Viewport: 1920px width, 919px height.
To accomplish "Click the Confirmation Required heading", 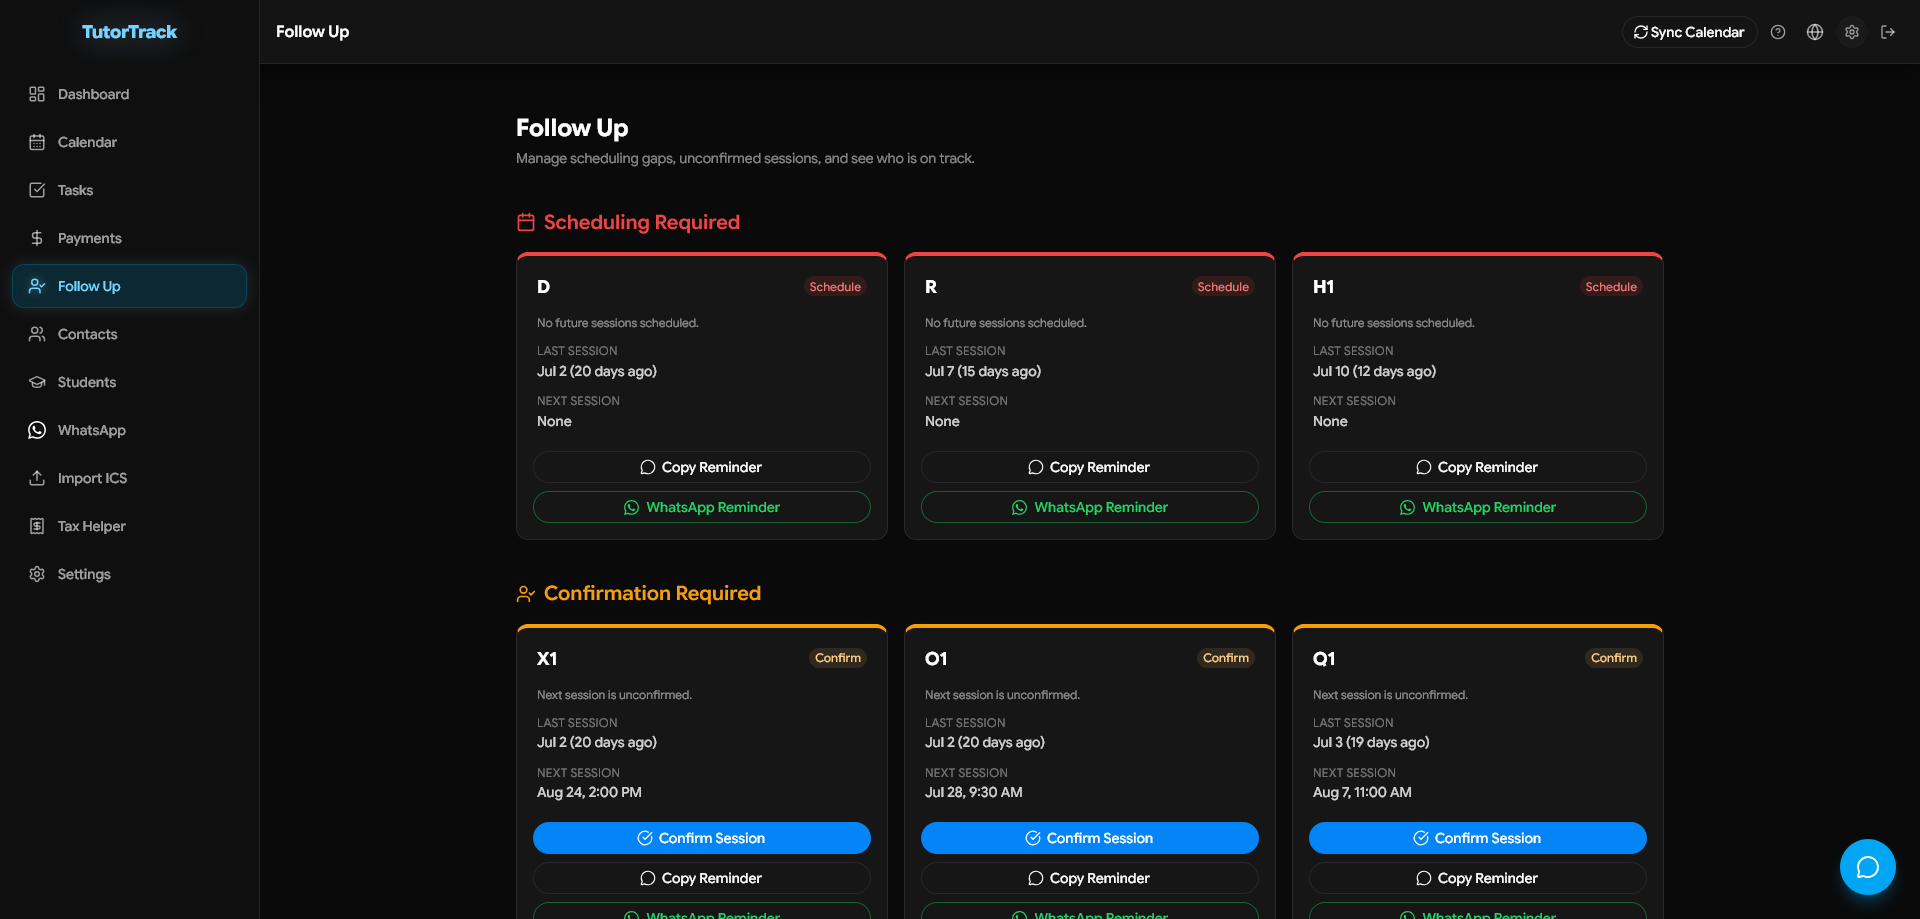I will coord(652,593).
